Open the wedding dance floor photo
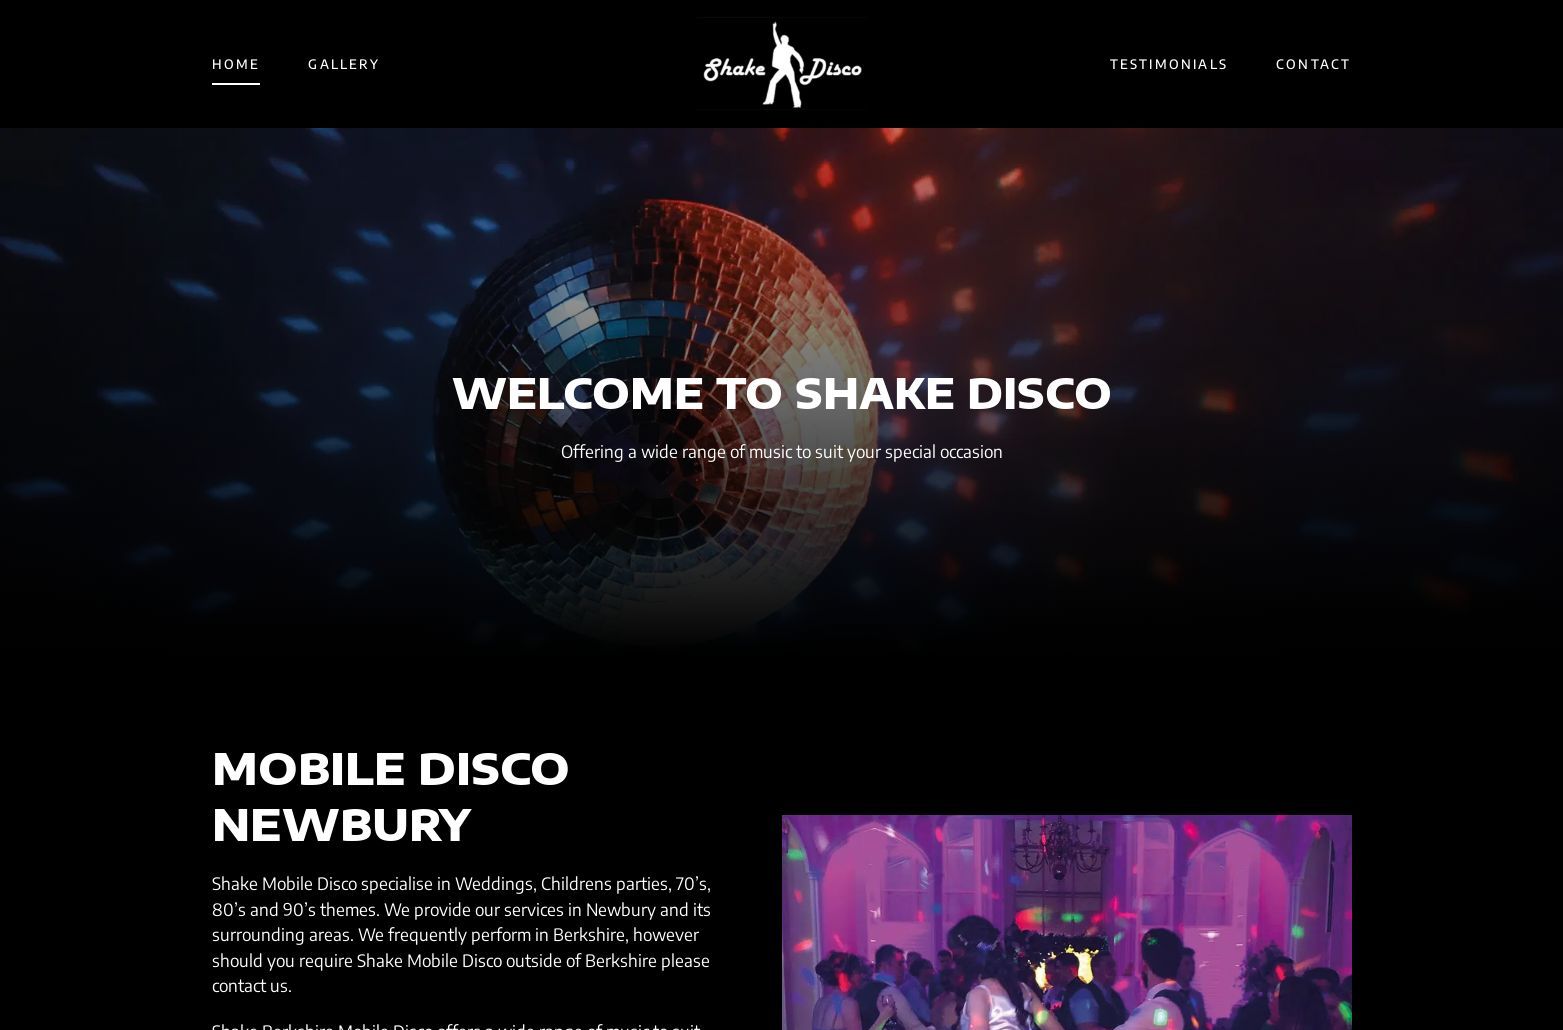The height and width of the screenshot is (1030, 1563). [1066, 922]
